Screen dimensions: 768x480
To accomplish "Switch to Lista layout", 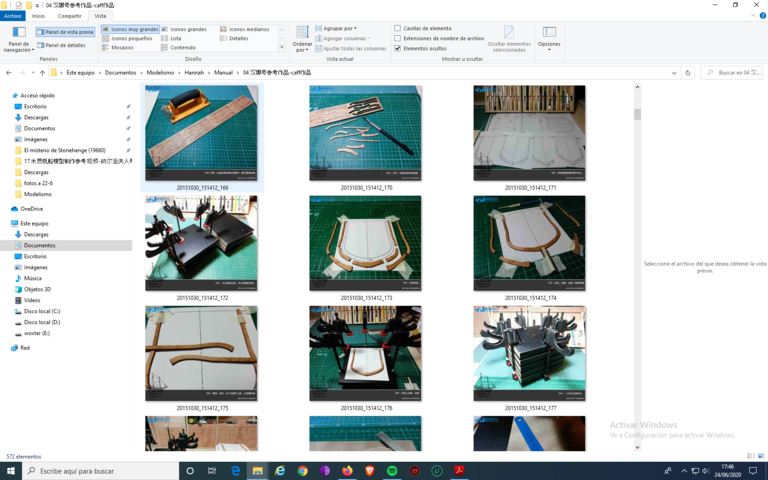I will click(171, 38).
